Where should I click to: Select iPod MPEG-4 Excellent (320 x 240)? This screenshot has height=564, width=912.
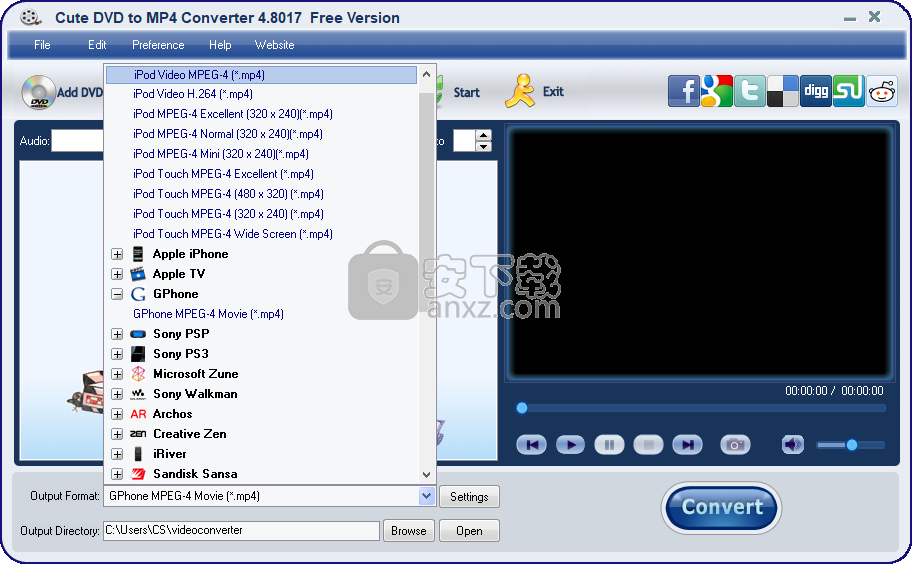tap(233, 114)
